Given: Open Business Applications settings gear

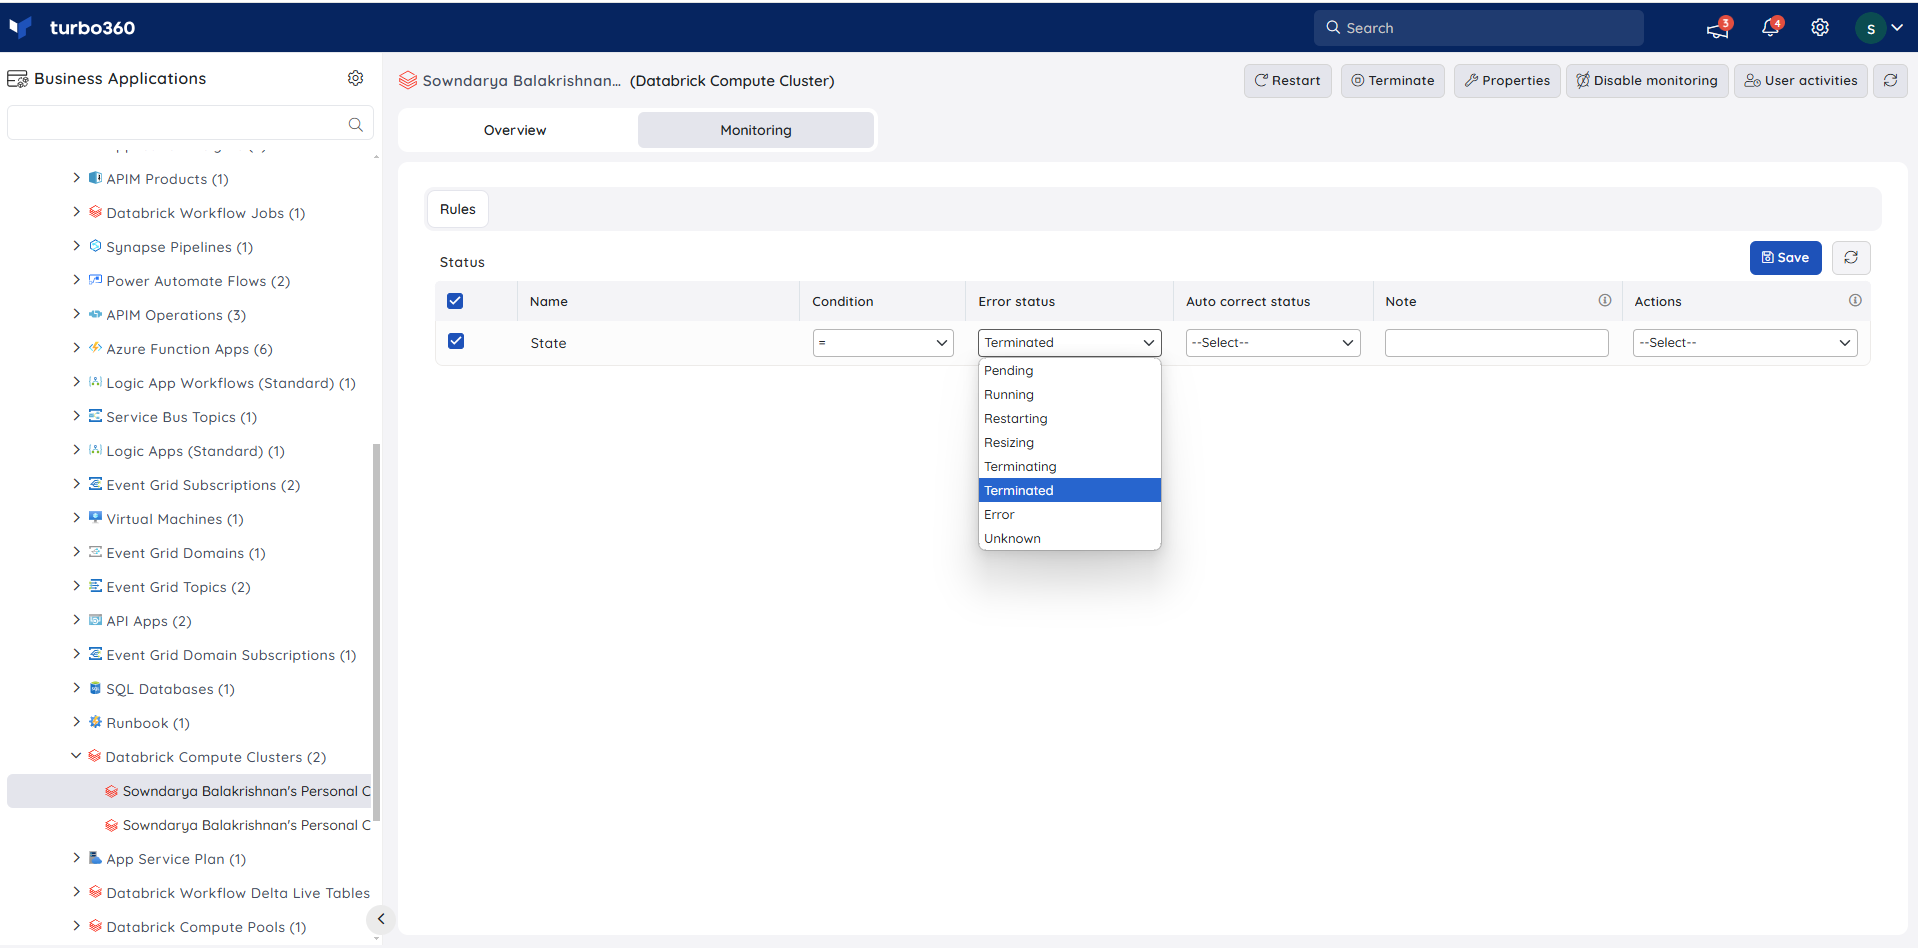Looking at the screenshot, I should point(355,78).
